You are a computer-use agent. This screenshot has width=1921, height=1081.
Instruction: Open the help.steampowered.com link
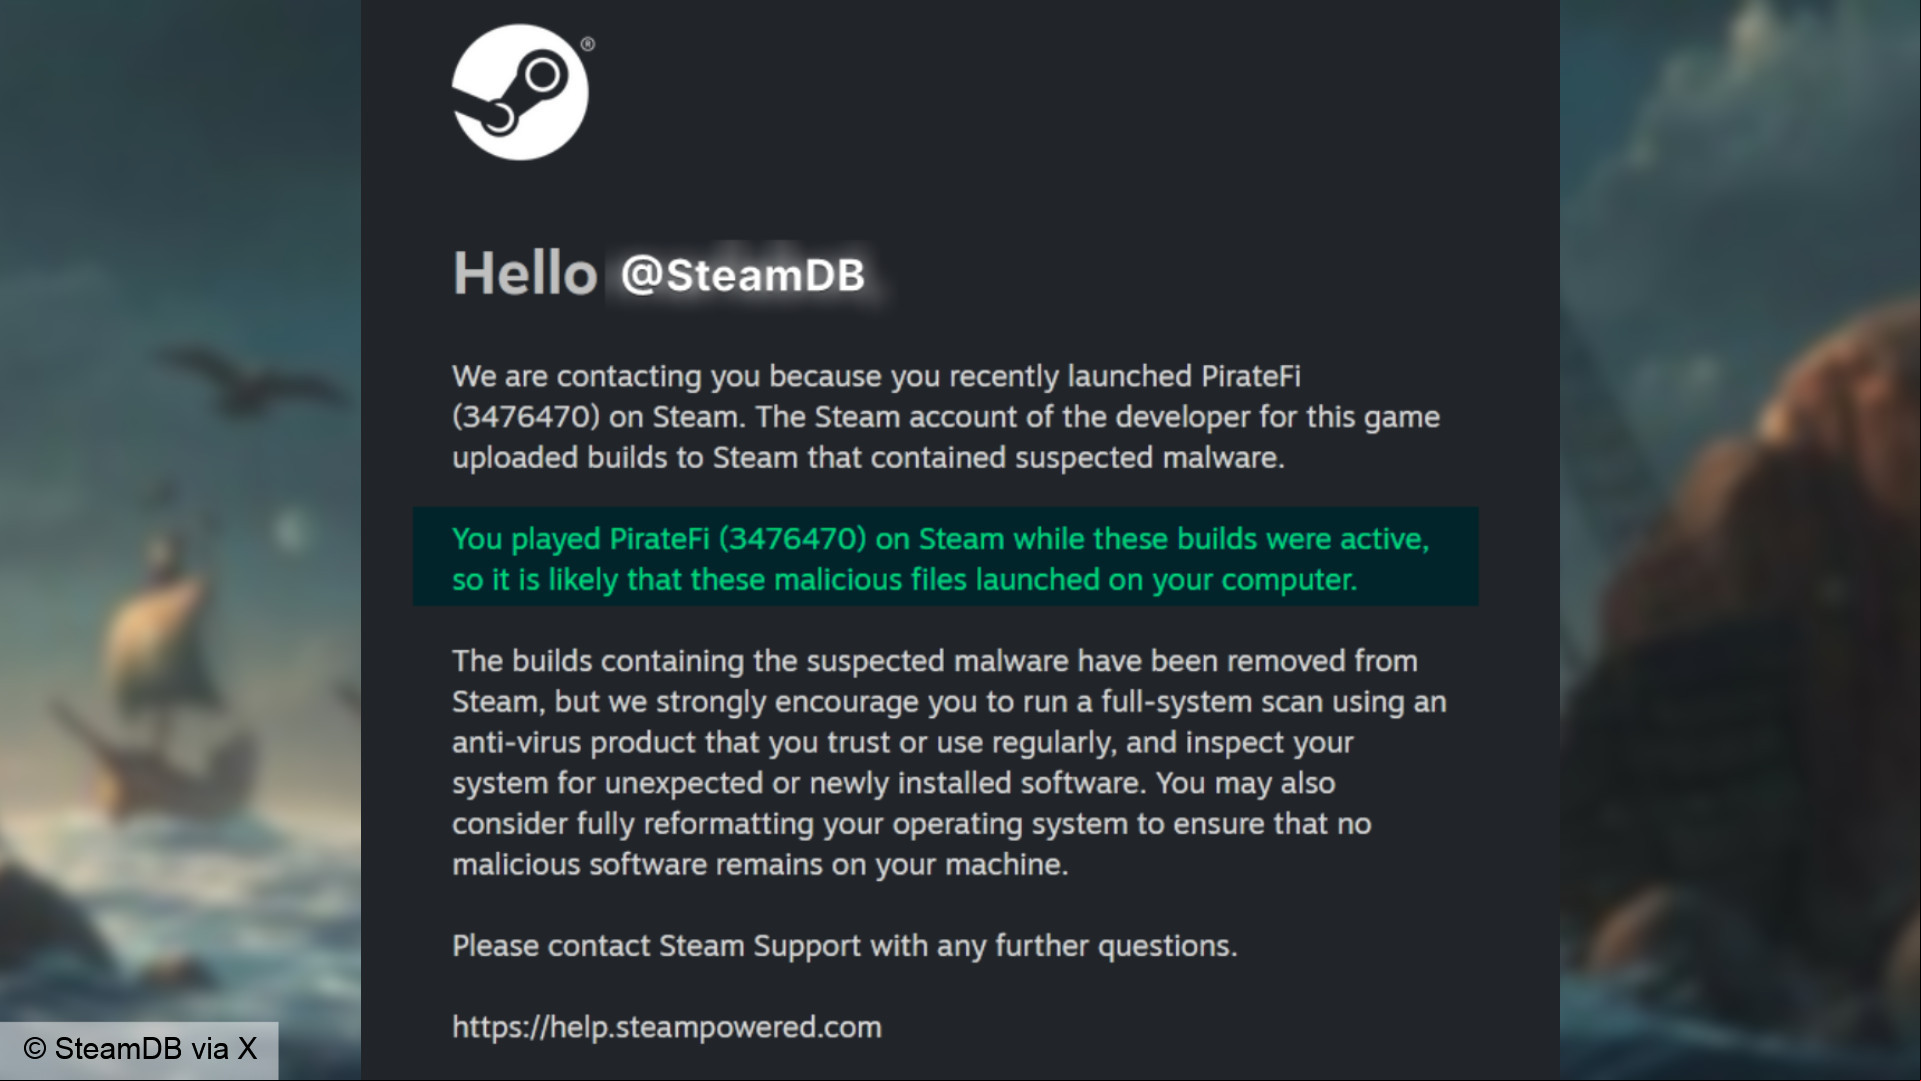[667, 1027]
